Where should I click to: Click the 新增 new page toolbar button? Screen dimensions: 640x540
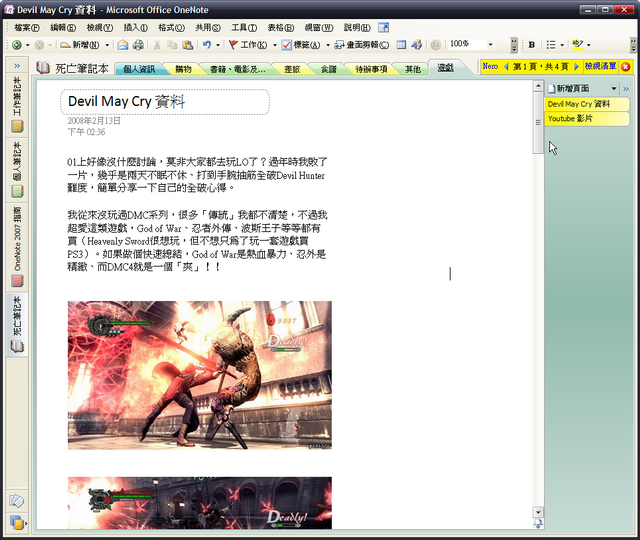(80, 45)
